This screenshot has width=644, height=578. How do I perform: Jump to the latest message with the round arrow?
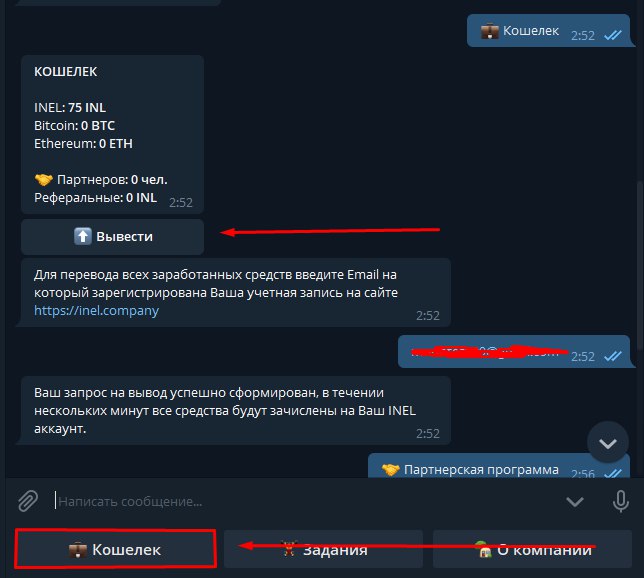(x=608, y=442)
